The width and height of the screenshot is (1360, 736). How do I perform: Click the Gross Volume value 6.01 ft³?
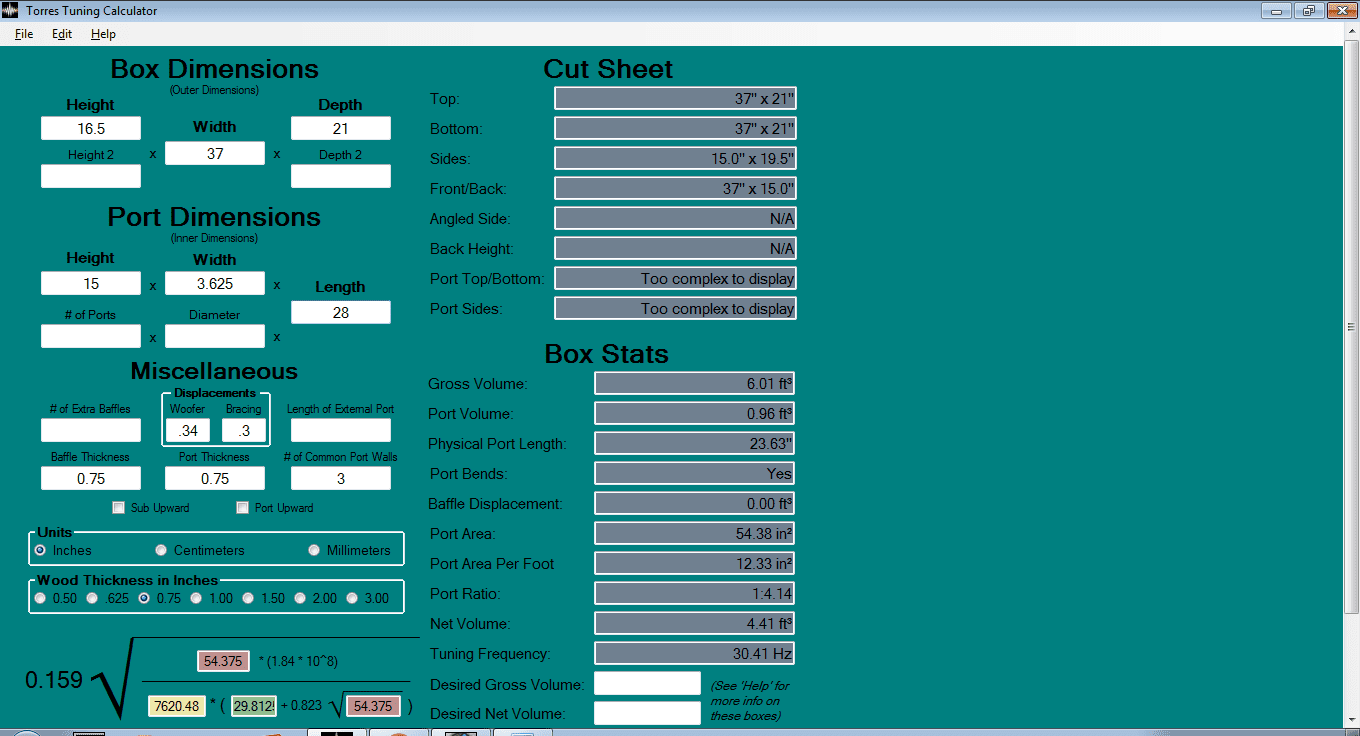pyautogui.click(x=695, y=383)
